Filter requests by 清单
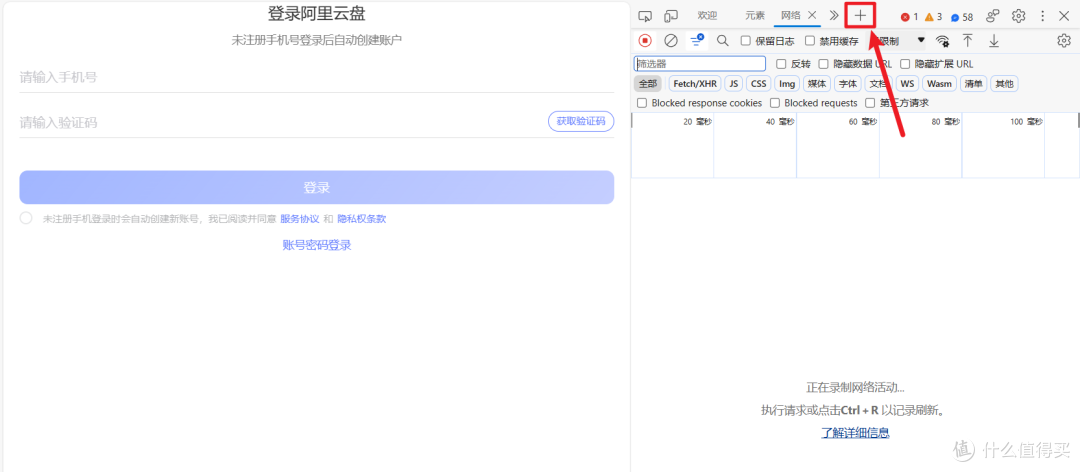1080x472 pixels. point(973,83)
